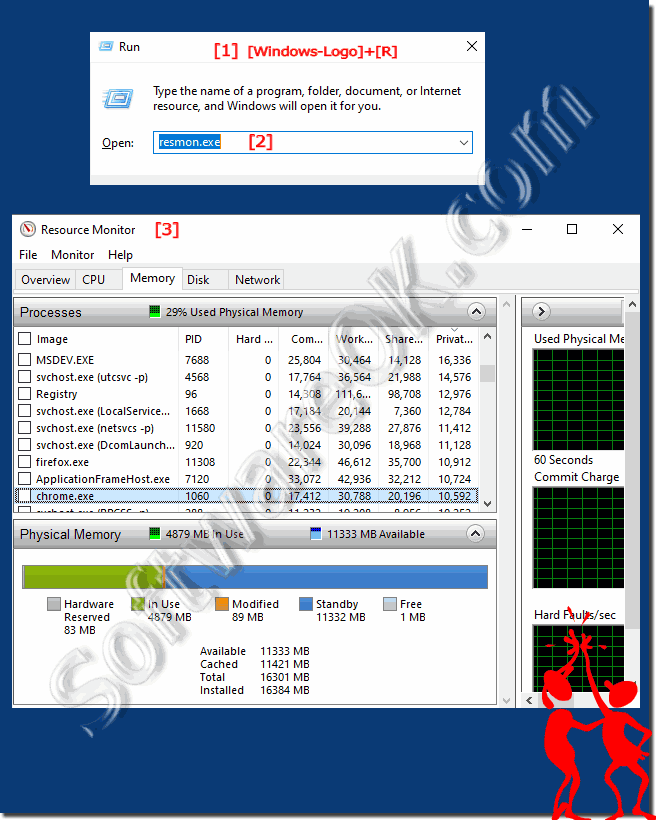Click the graphs pane scroll left arrow
This screenshot has height=820, width=656.
[529, 700]
